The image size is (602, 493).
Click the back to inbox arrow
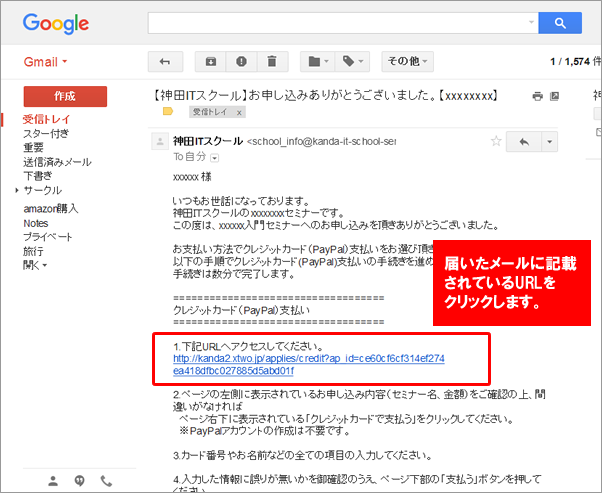point(165,61)
